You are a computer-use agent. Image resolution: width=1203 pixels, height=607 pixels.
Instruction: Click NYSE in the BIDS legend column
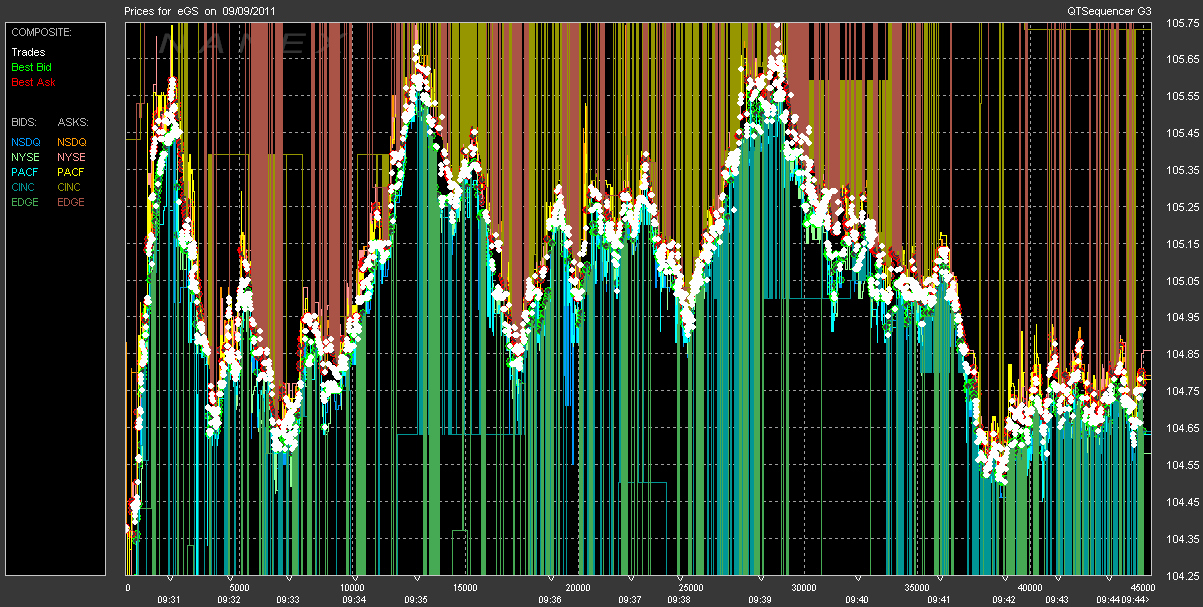26,157
